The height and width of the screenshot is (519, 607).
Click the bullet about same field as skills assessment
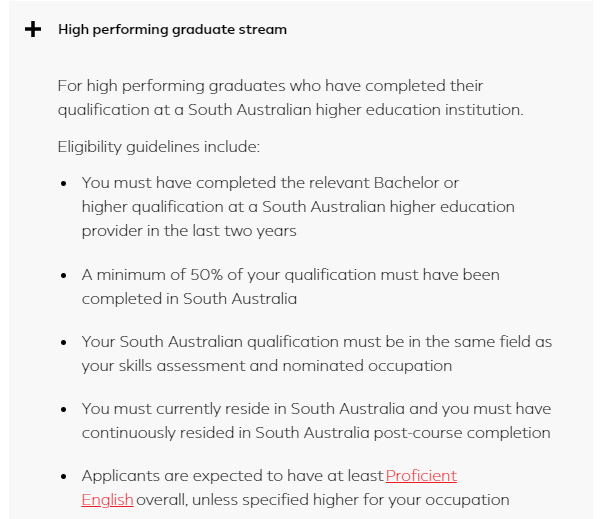coord(316,354)
